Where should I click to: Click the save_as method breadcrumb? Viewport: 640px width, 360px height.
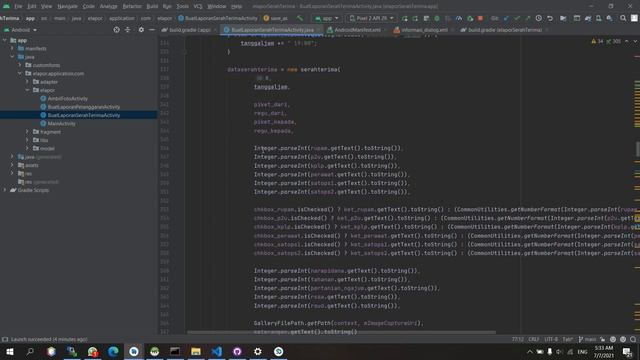pos(276,18)
